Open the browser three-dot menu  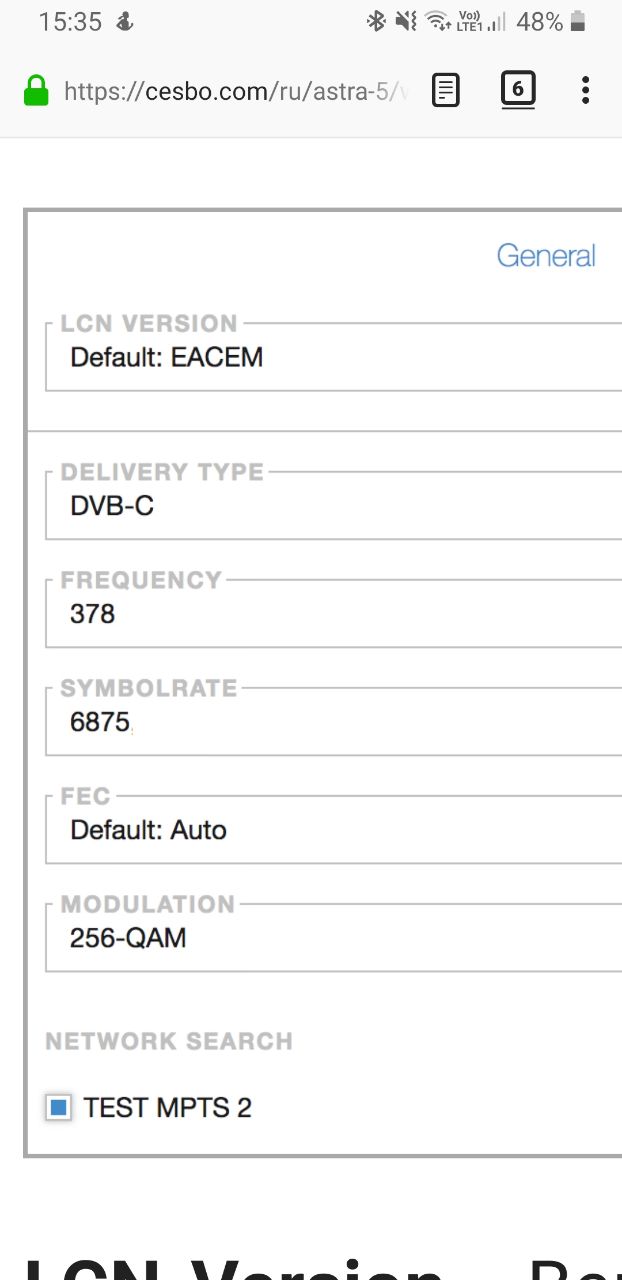586,91
